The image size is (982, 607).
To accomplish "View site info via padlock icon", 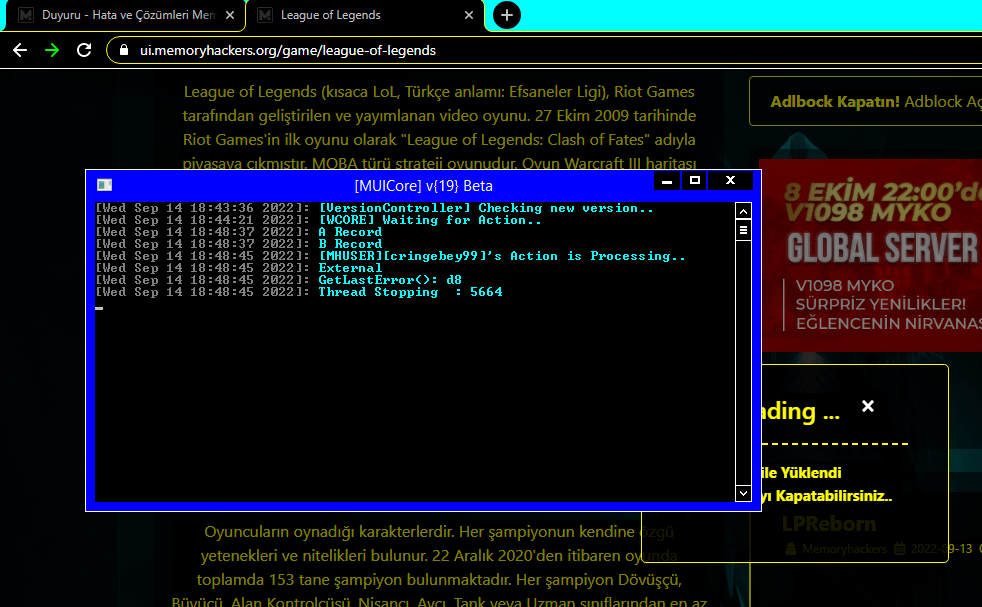I will click(124, 50).
